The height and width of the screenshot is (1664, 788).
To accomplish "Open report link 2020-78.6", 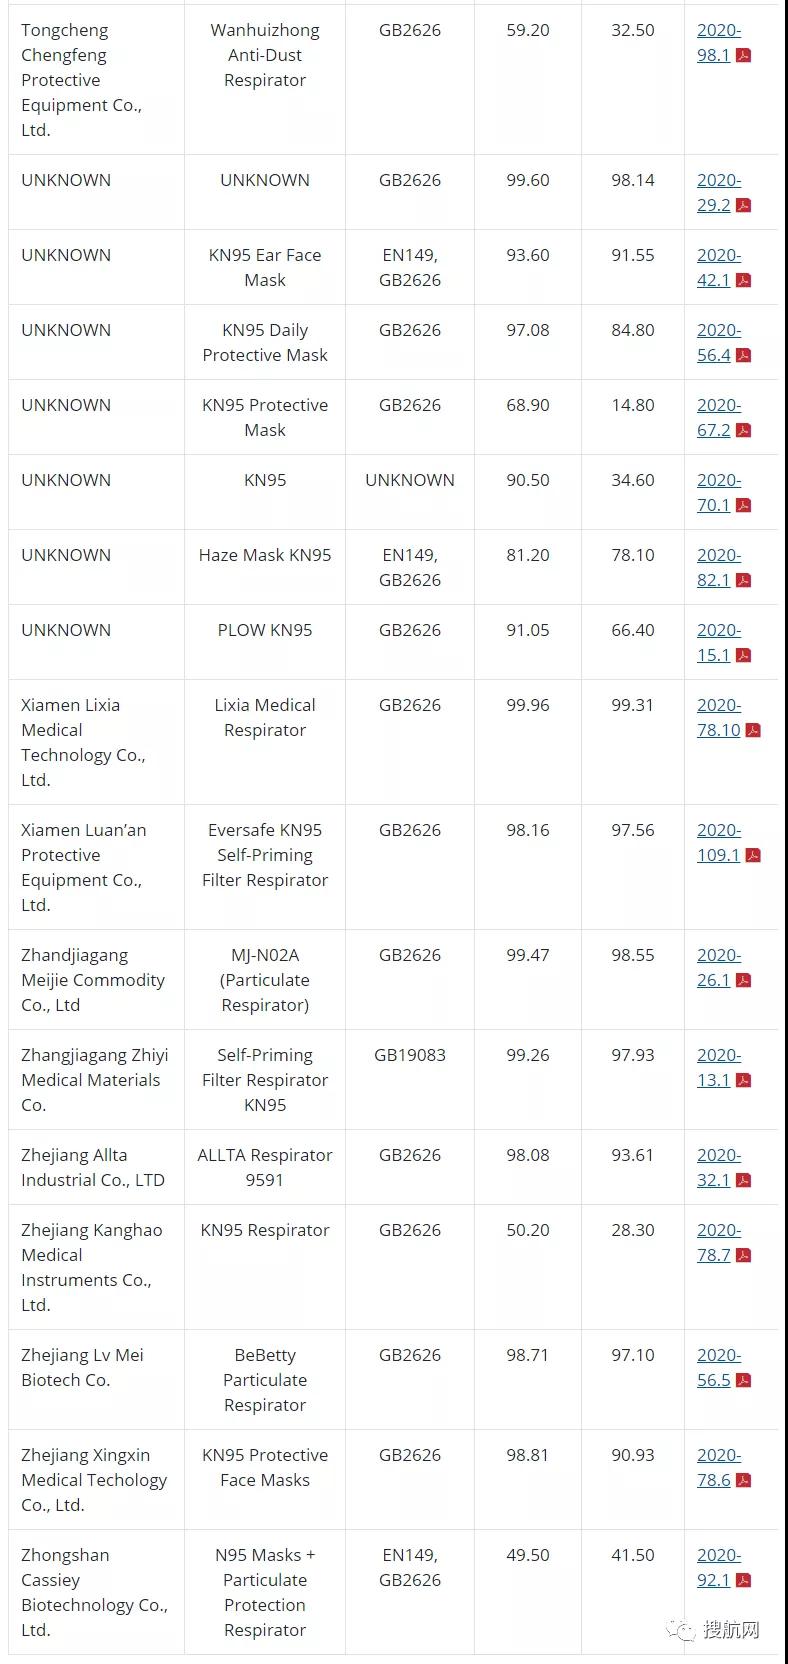I will click(718, 1468).
